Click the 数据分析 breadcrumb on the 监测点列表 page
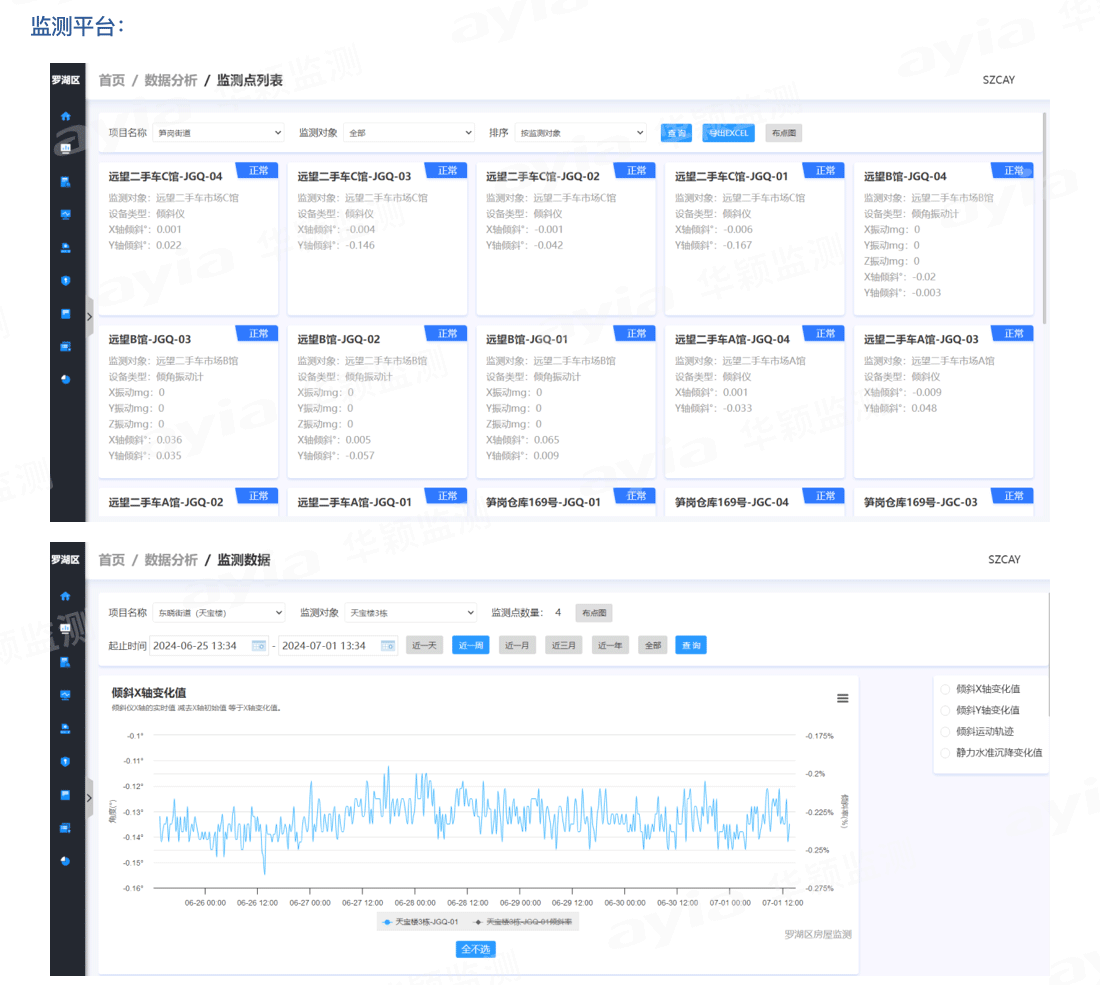Viewport: 1100px width, 985px height. [171, 80]
